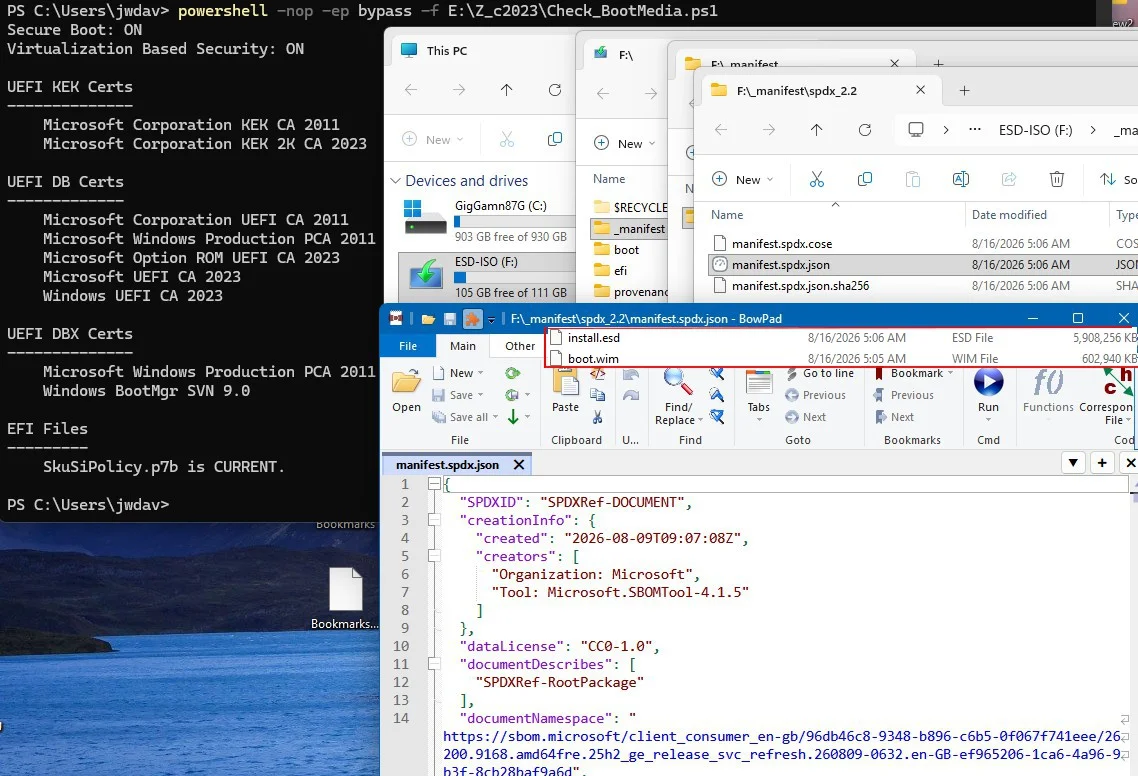Add a new tab in spdx_2.2 Explorer window
1138x776 pixels.
click(x=964, y=91)
